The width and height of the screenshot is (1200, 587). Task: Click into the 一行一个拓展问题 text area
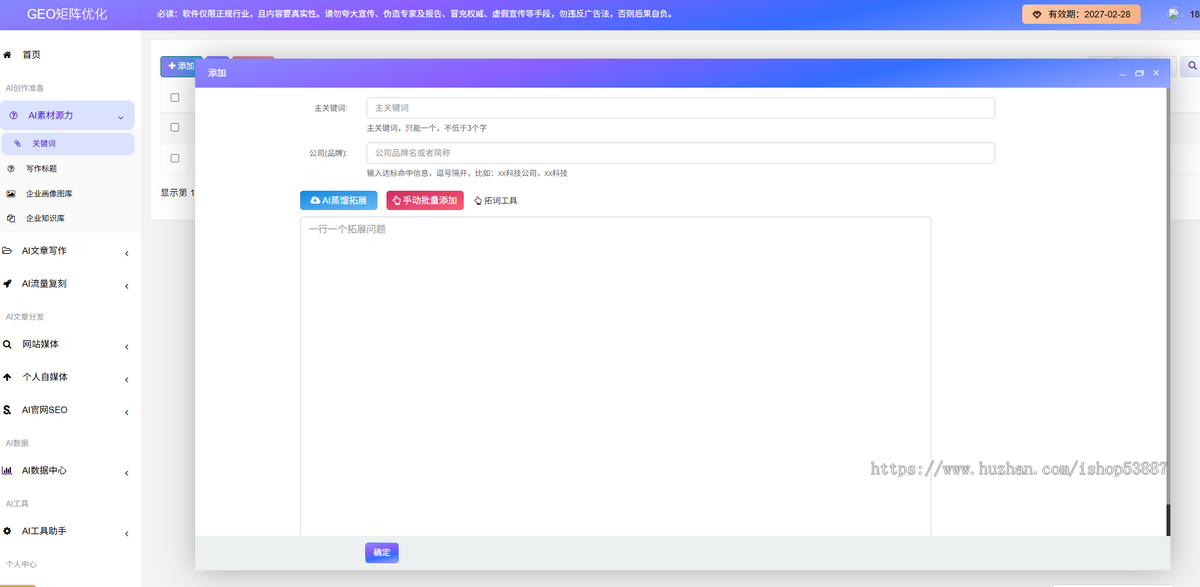coord(615,376)
